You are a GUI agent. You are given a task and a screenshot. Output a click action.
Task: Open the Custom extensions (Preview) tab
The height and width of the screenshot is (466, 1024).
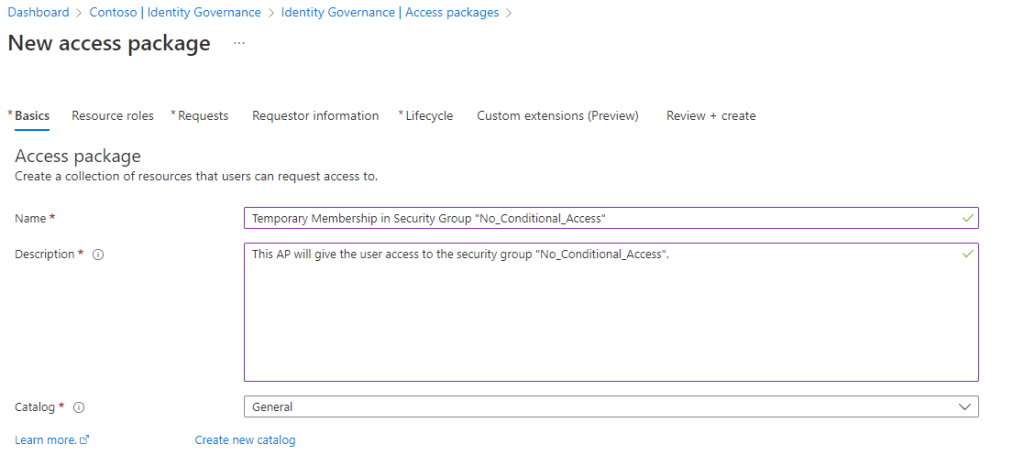click(x=557, y=116)
